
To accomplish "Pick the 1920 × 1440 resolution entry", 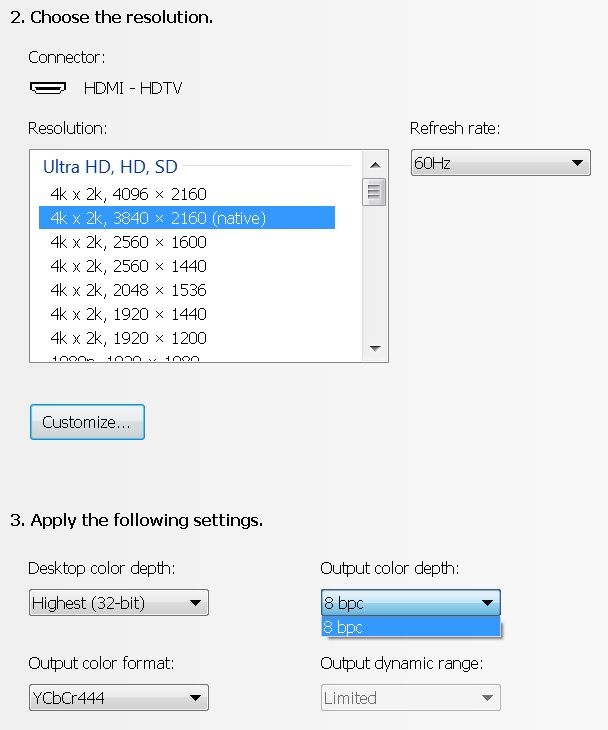I will pos(129,314).
